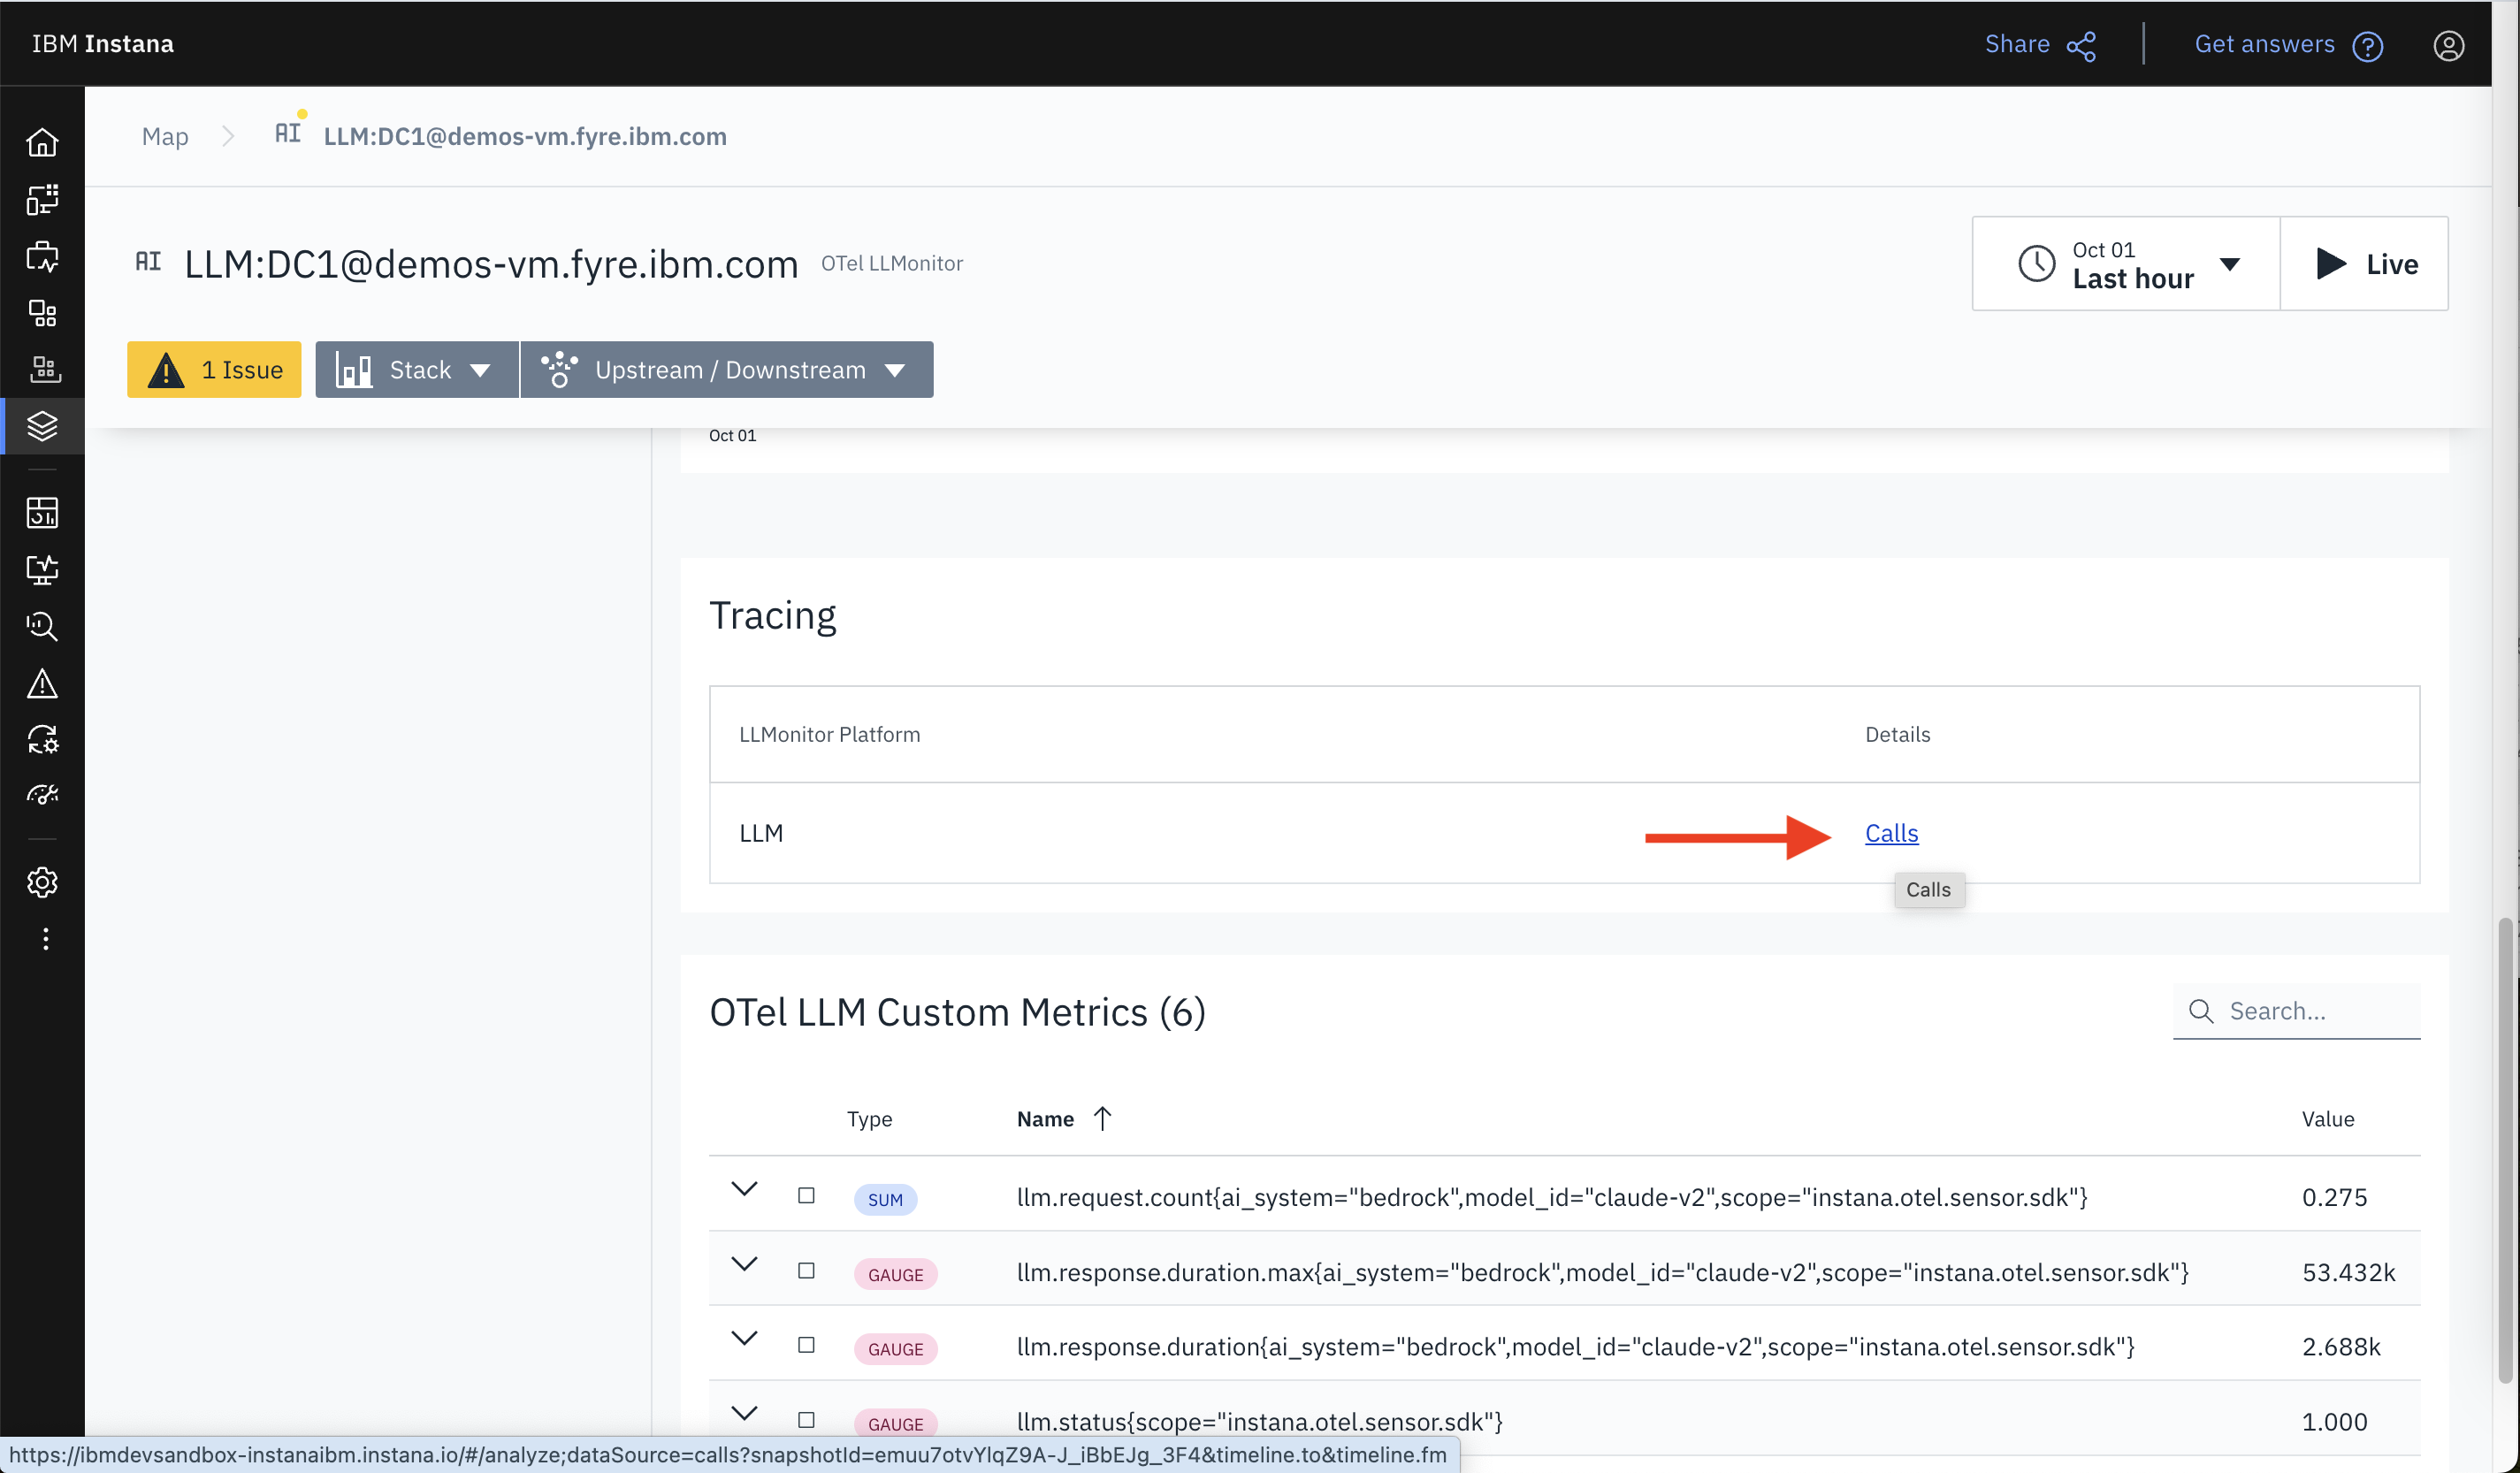Open Analytics using the magnifier sidebar icon

point(42,627)
